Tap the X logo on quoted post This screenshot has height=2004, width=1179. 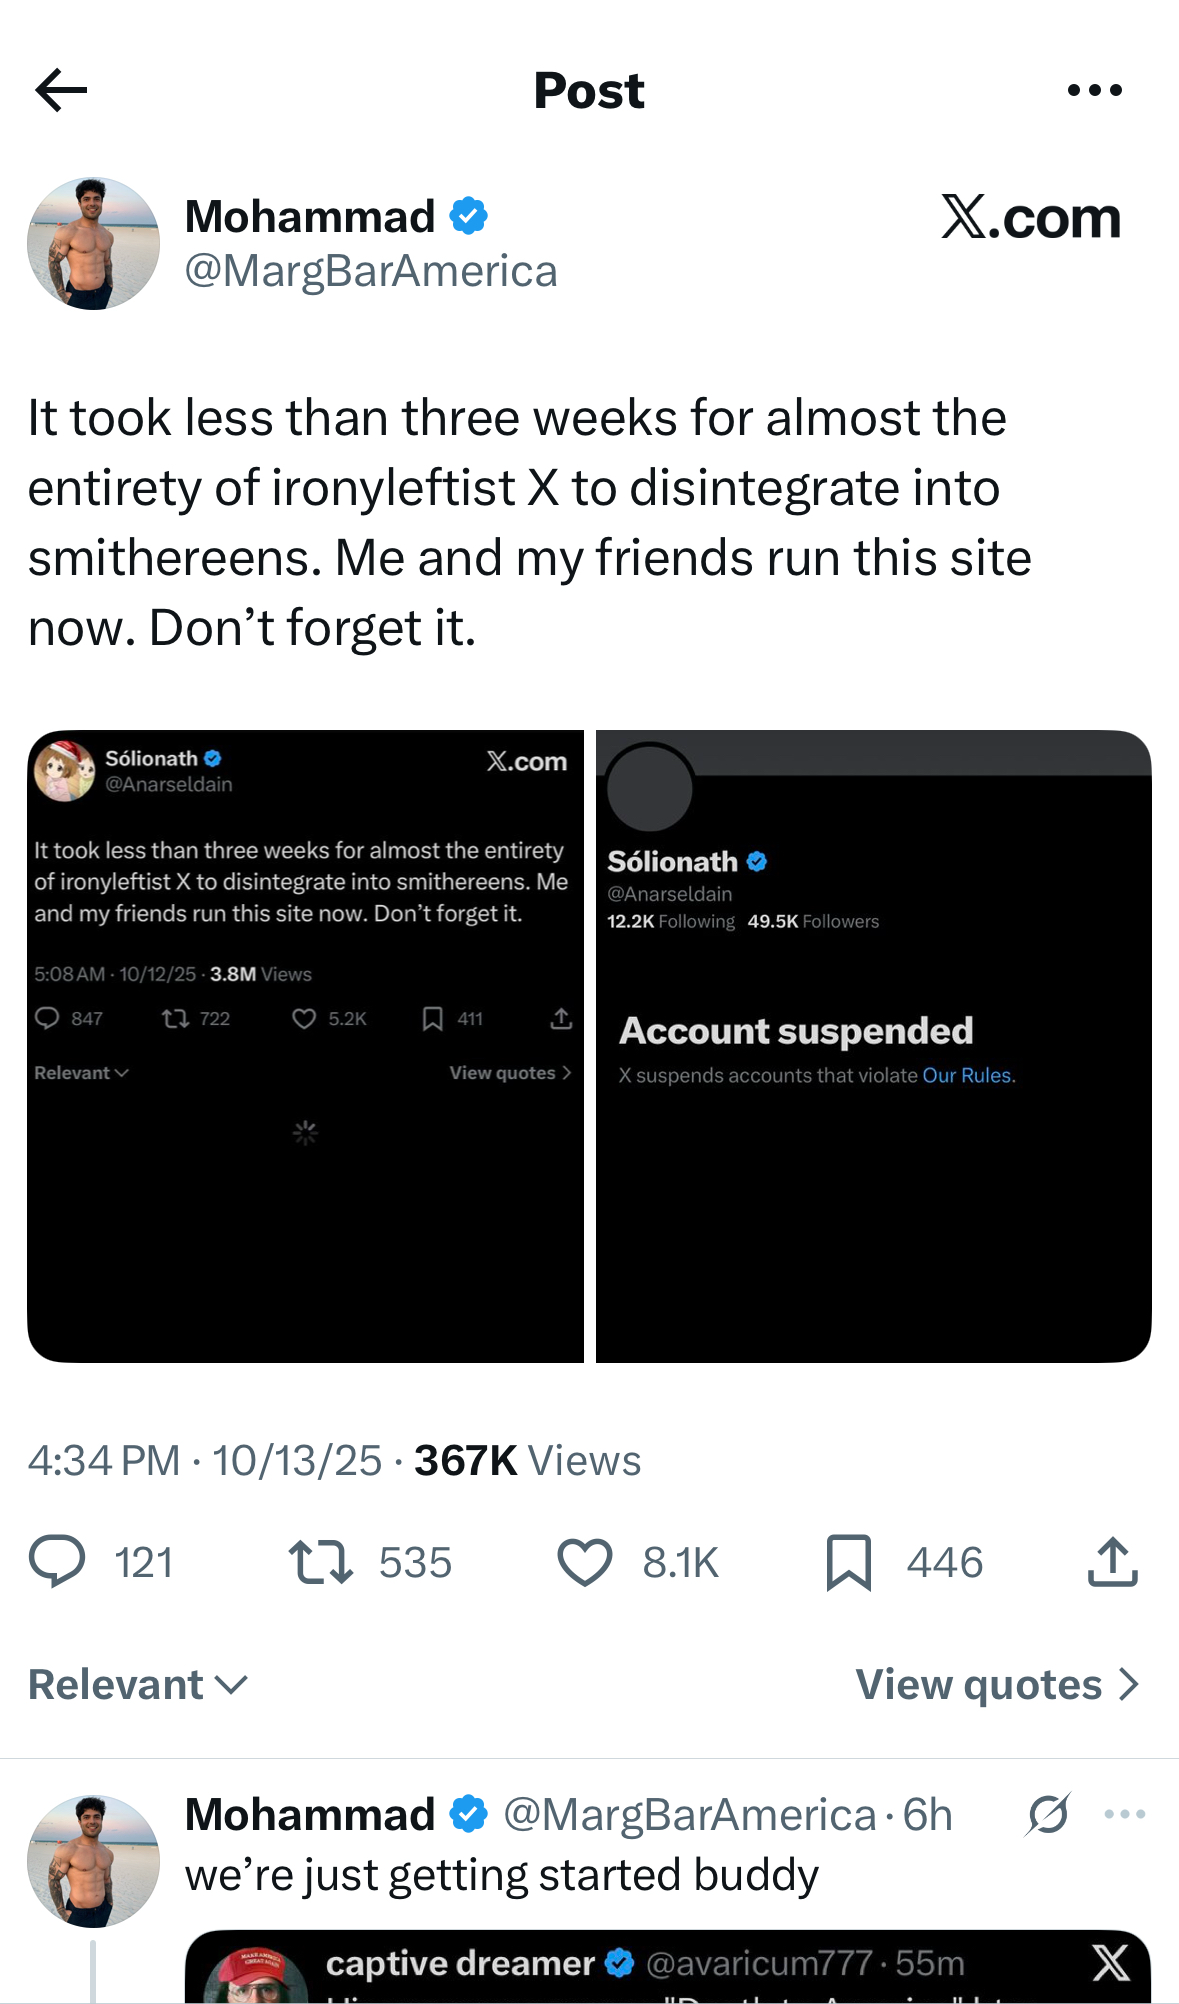[1110, 1963]
